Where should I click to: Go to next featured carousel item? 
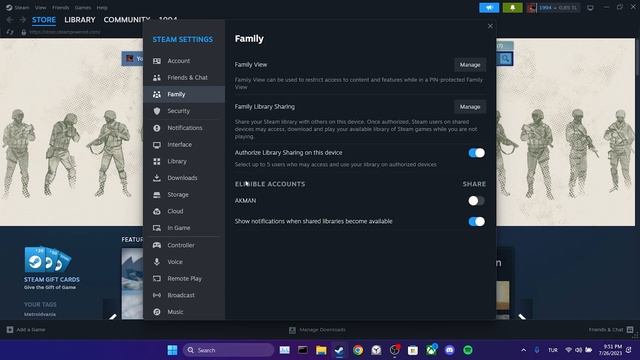[x=523, y=316]
